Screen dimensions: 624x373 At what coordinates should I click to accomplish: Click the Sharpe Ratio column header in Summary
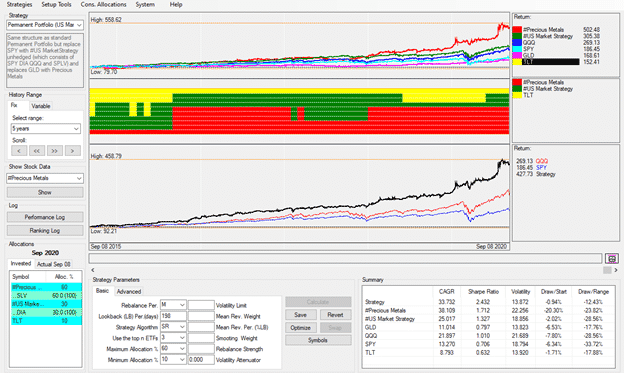pyautogui.click(x=483, y=291)
